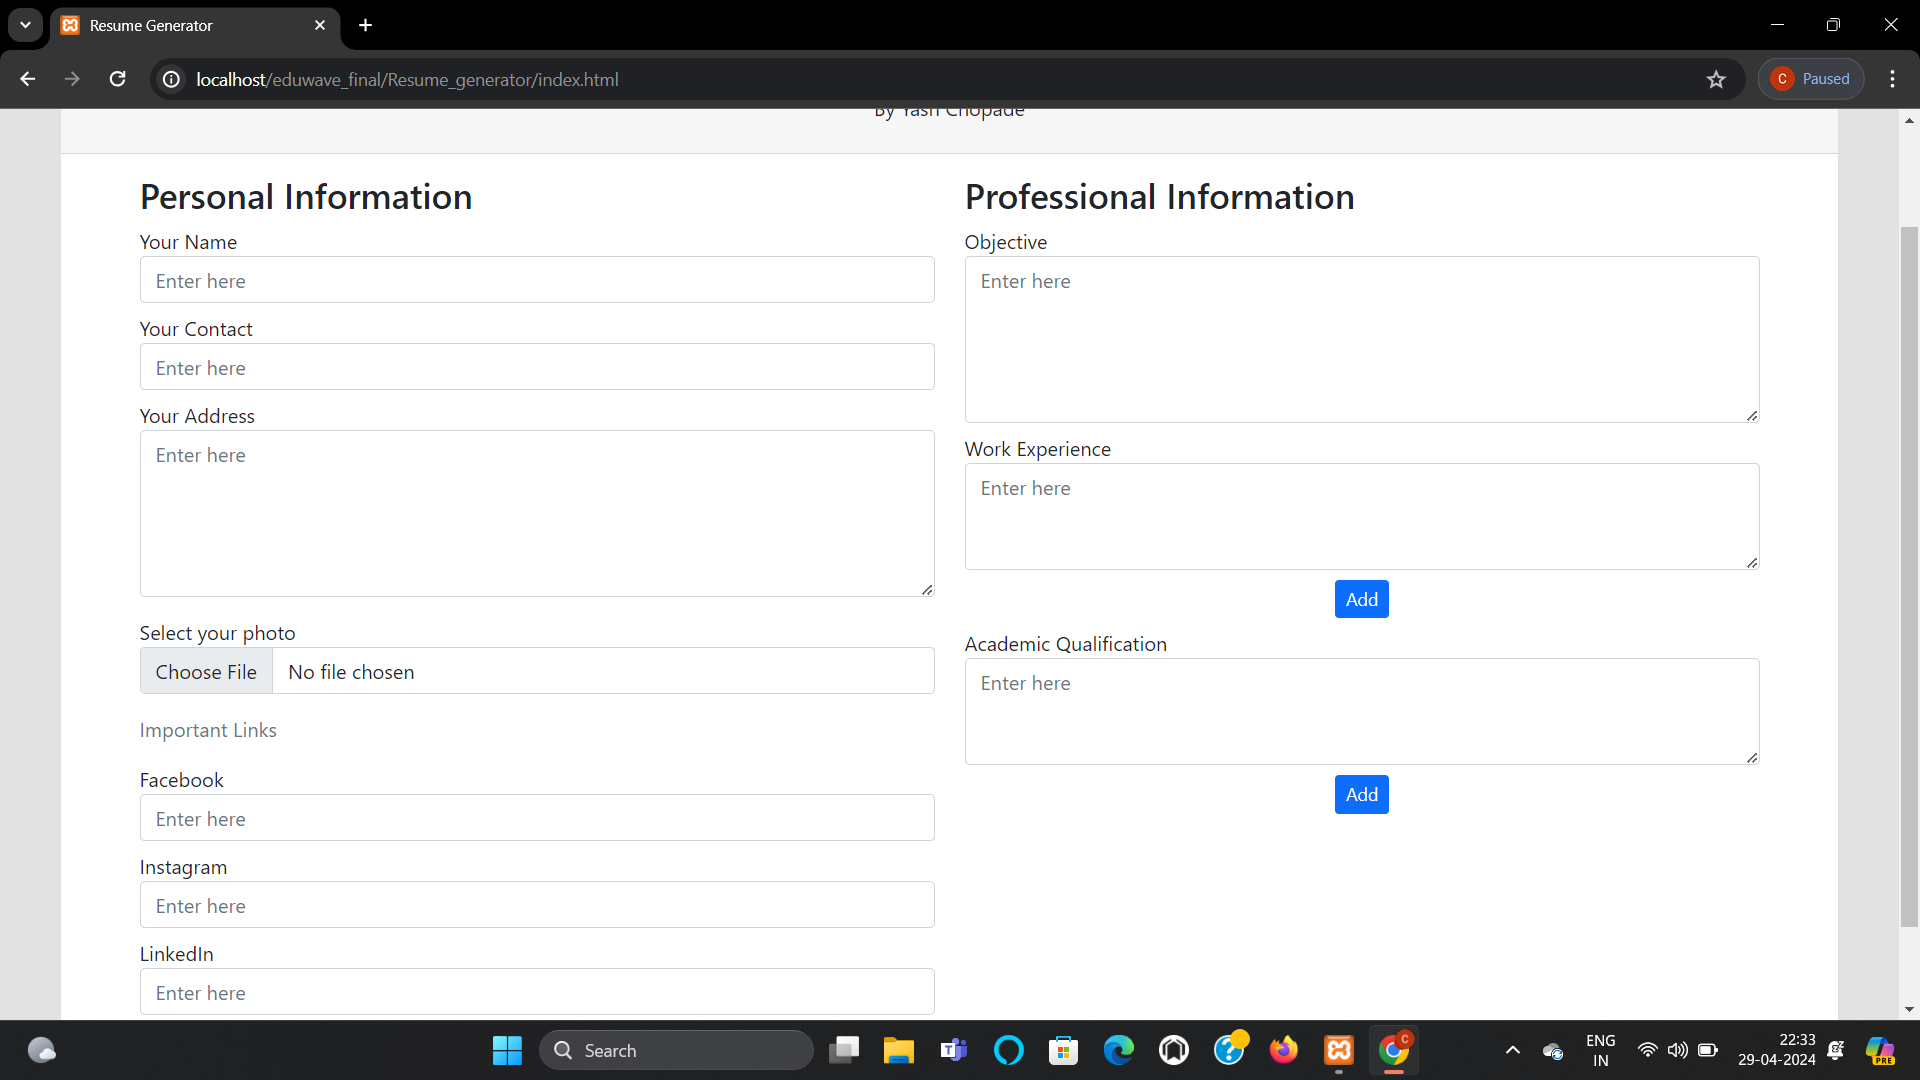Open File Explorer from taskbar

898,1050
